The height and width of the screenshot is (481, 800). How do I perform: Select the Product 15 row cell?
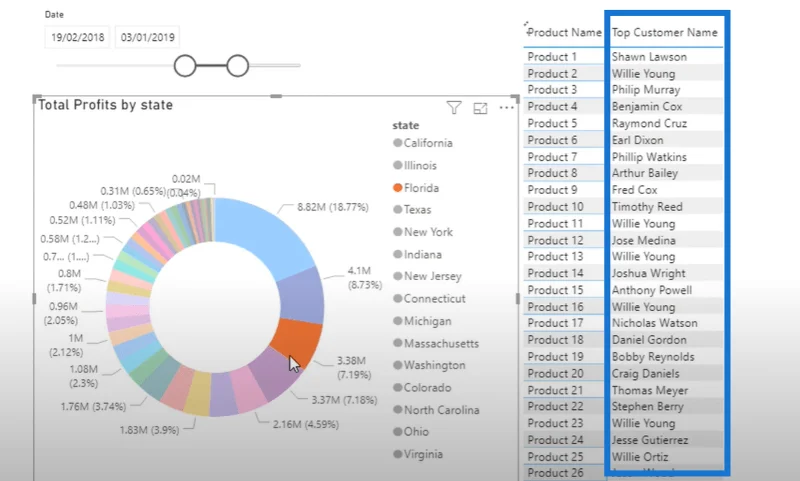(563, 290)
